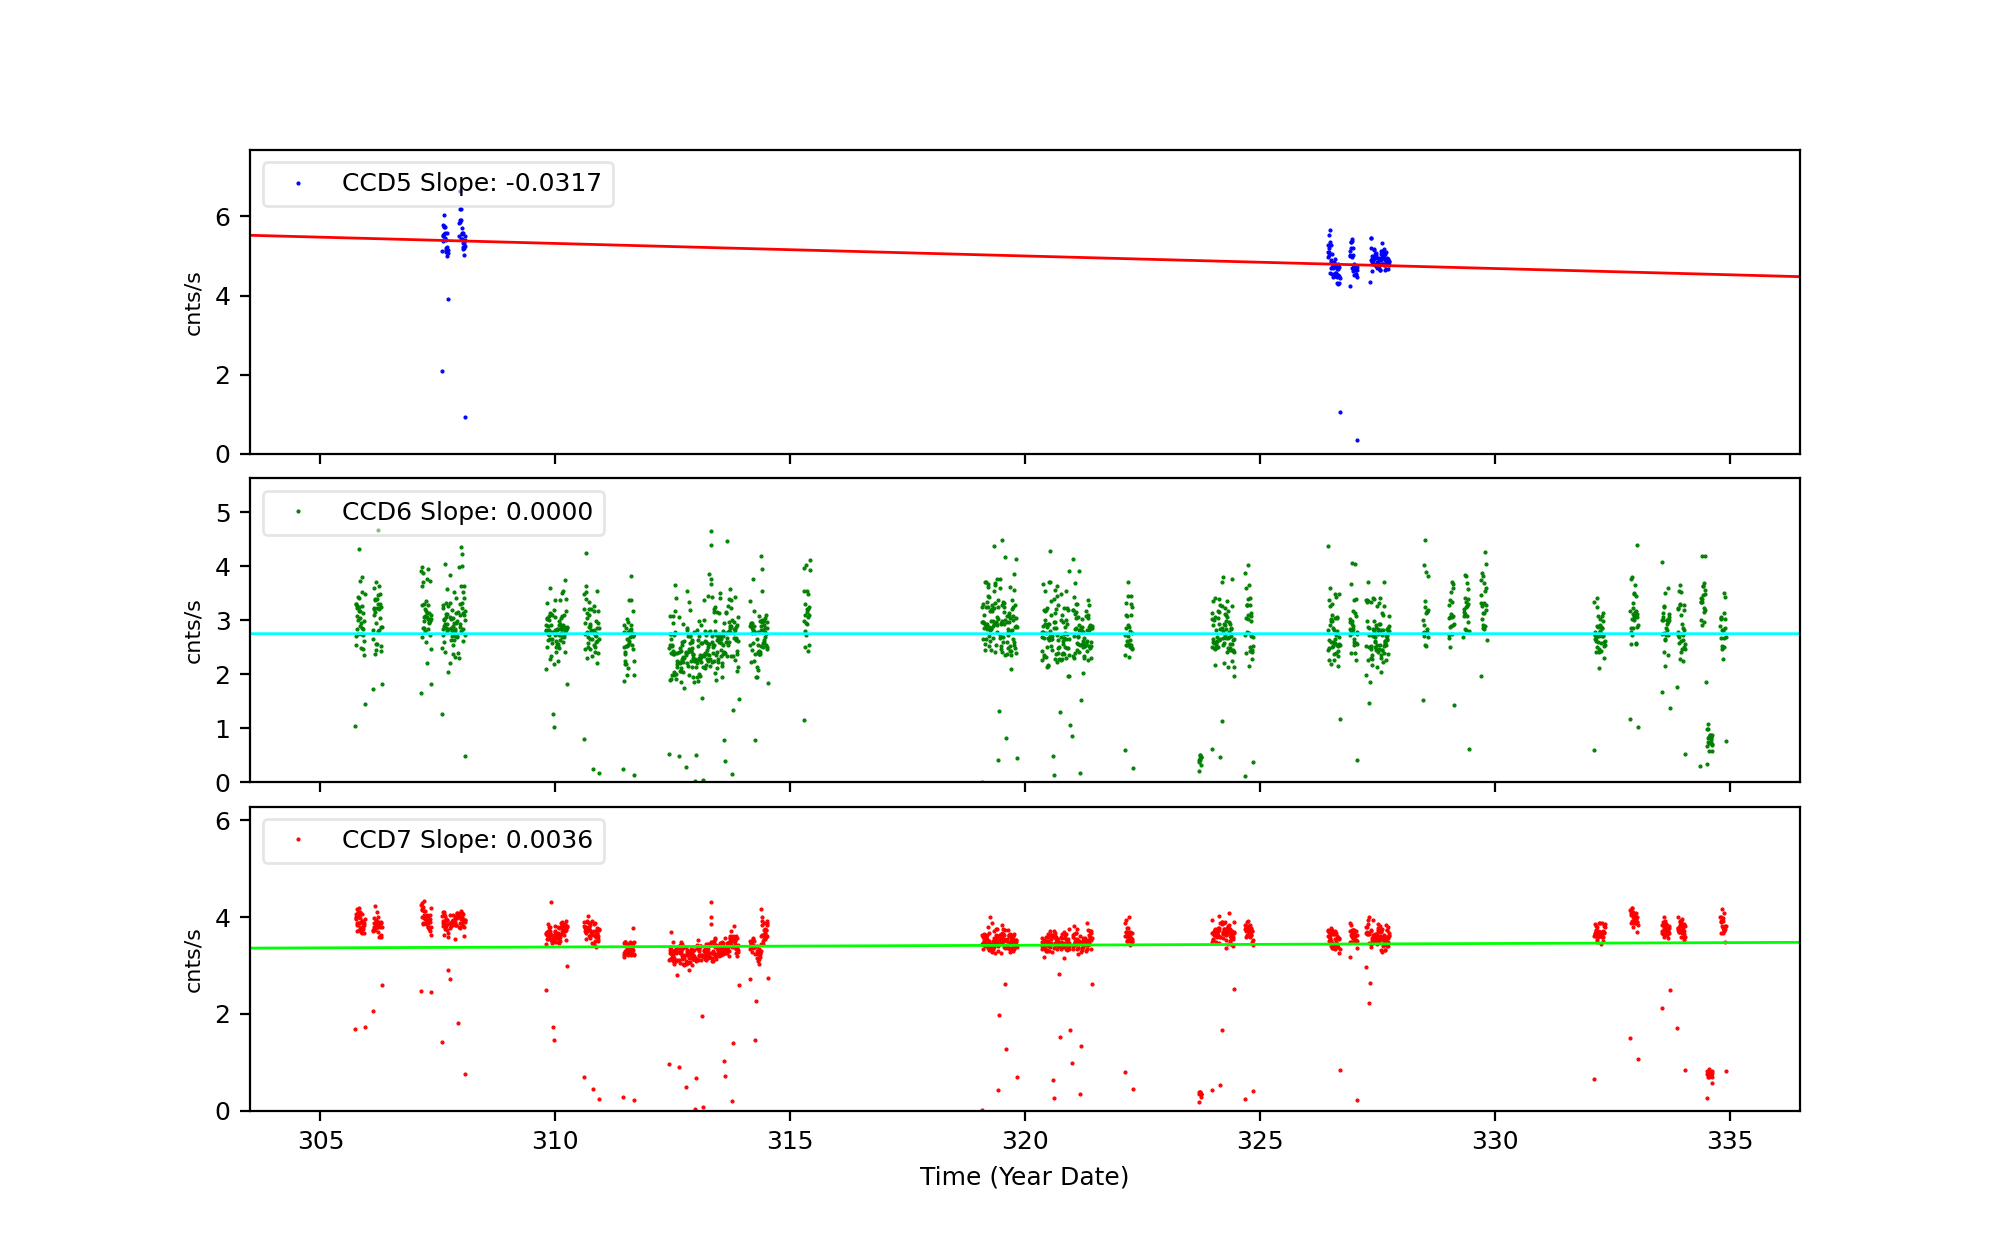This screenshot has width=2000, height=1248.
Task: Click x-axis tick label 310
Action: coord(555,1142)
